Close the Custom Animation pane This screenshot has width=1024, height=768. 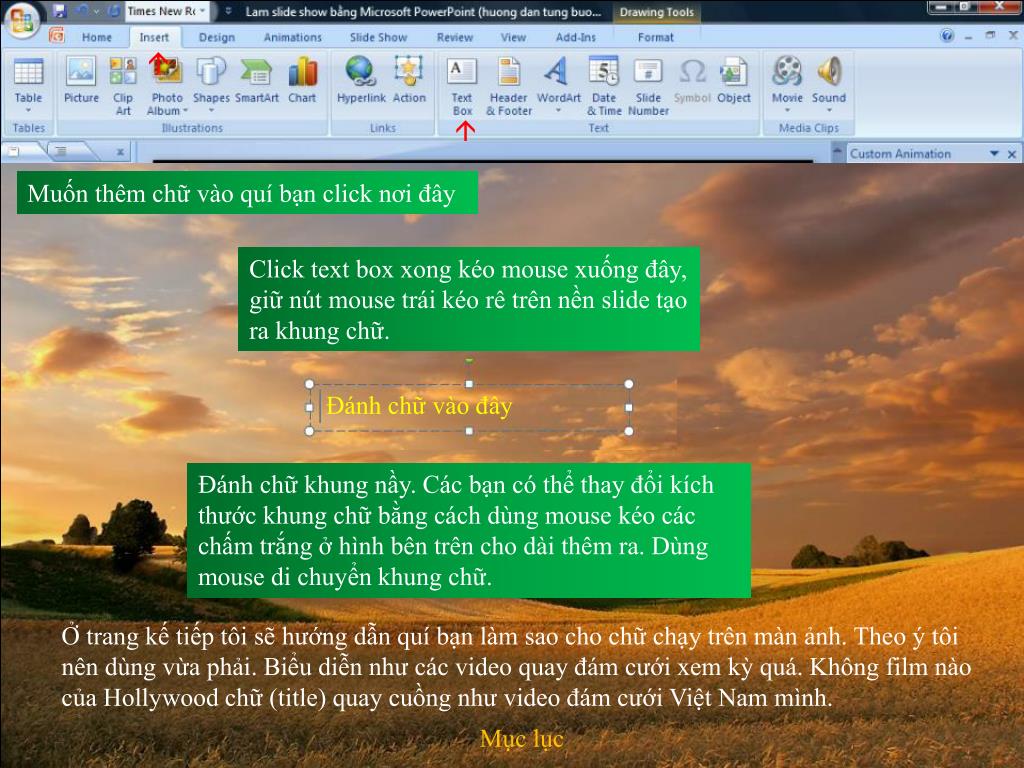click(1012, 154)
